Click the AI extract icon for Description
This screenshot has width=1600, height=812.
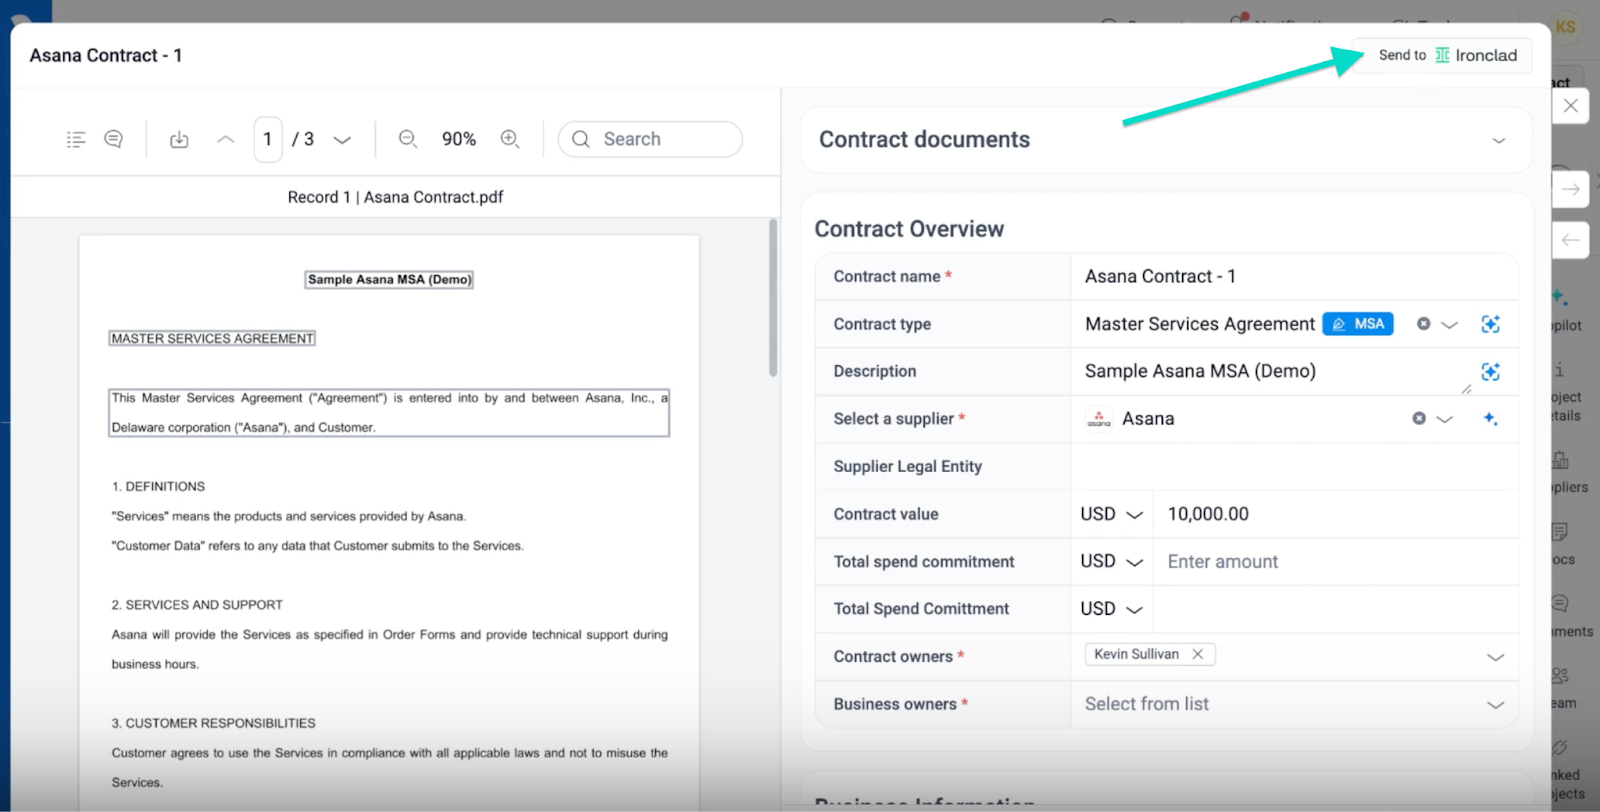(x=1490, y=372)
